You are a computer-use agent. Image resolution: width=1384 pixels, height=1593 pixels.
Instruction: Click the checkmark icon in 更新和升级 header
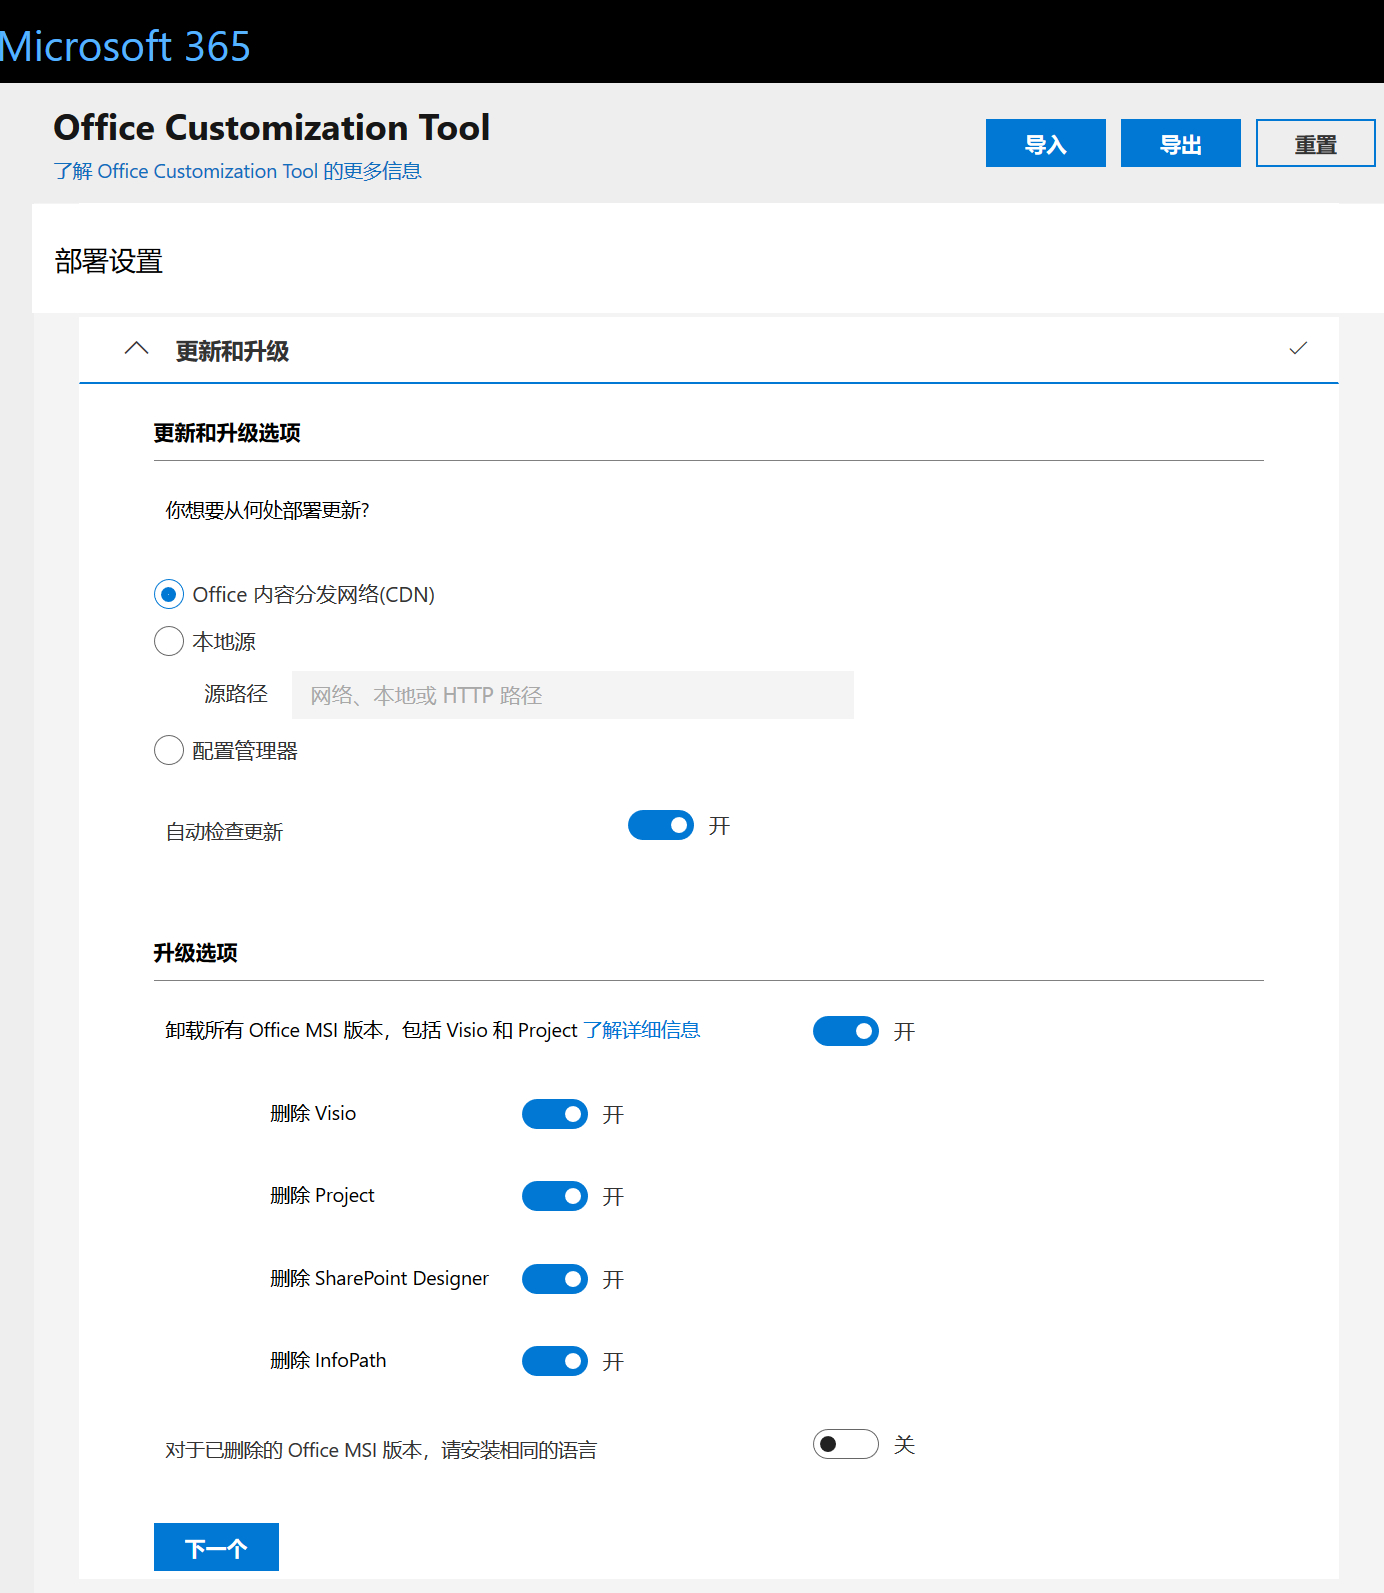[x=1298, y=348]
